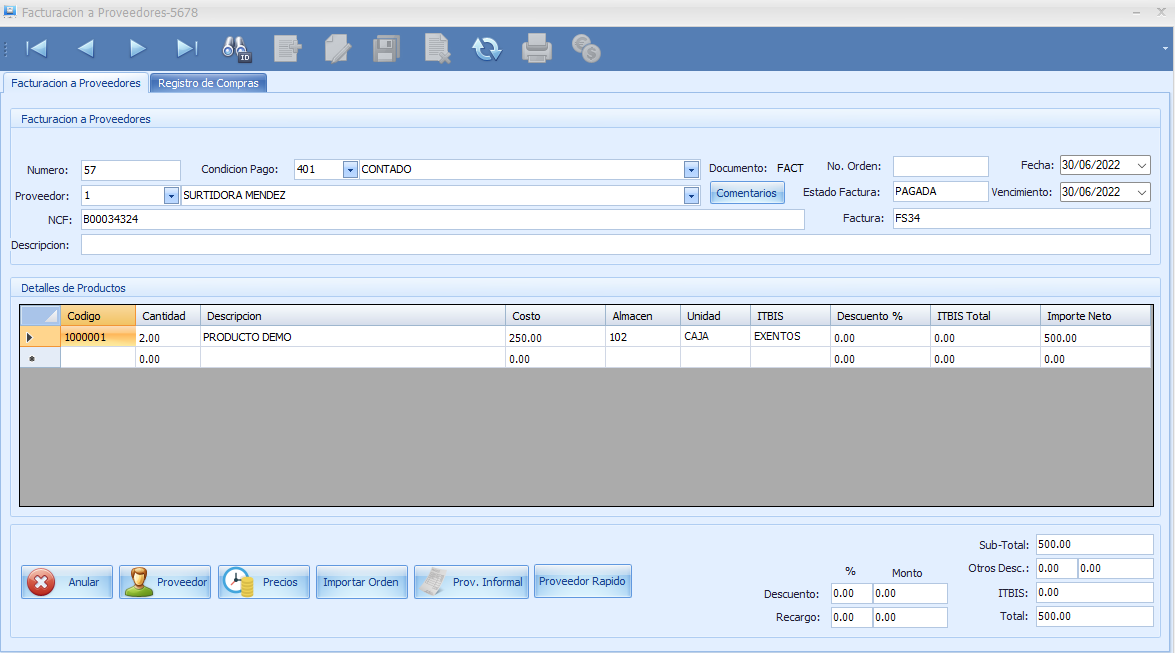The height and width of the screenshot is (653, 1175).
Task: Open the Fecha date picker dropdown
Action: tap(1142, 166)
